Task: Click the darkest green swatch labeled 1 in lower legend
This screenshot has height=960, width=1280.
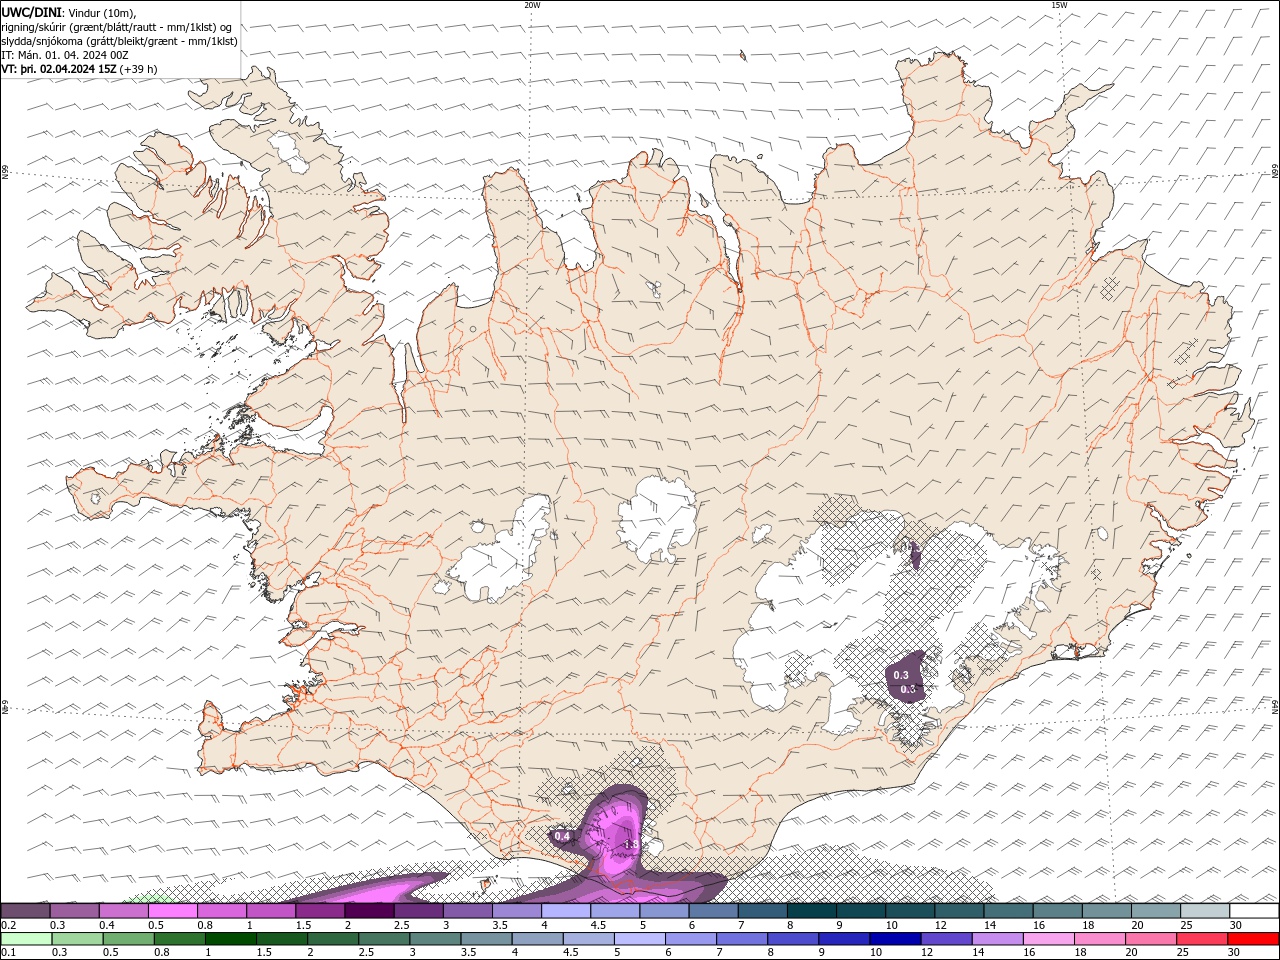Action: [x=230, y=939]
